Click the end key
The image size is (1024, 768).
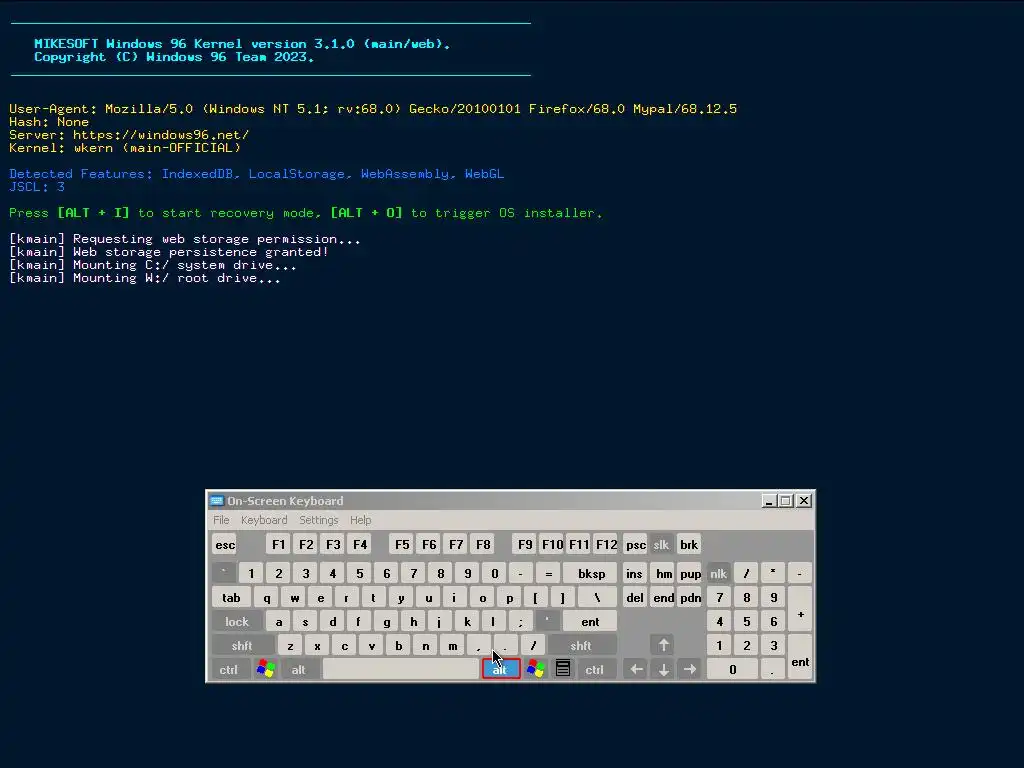[664, 598]
